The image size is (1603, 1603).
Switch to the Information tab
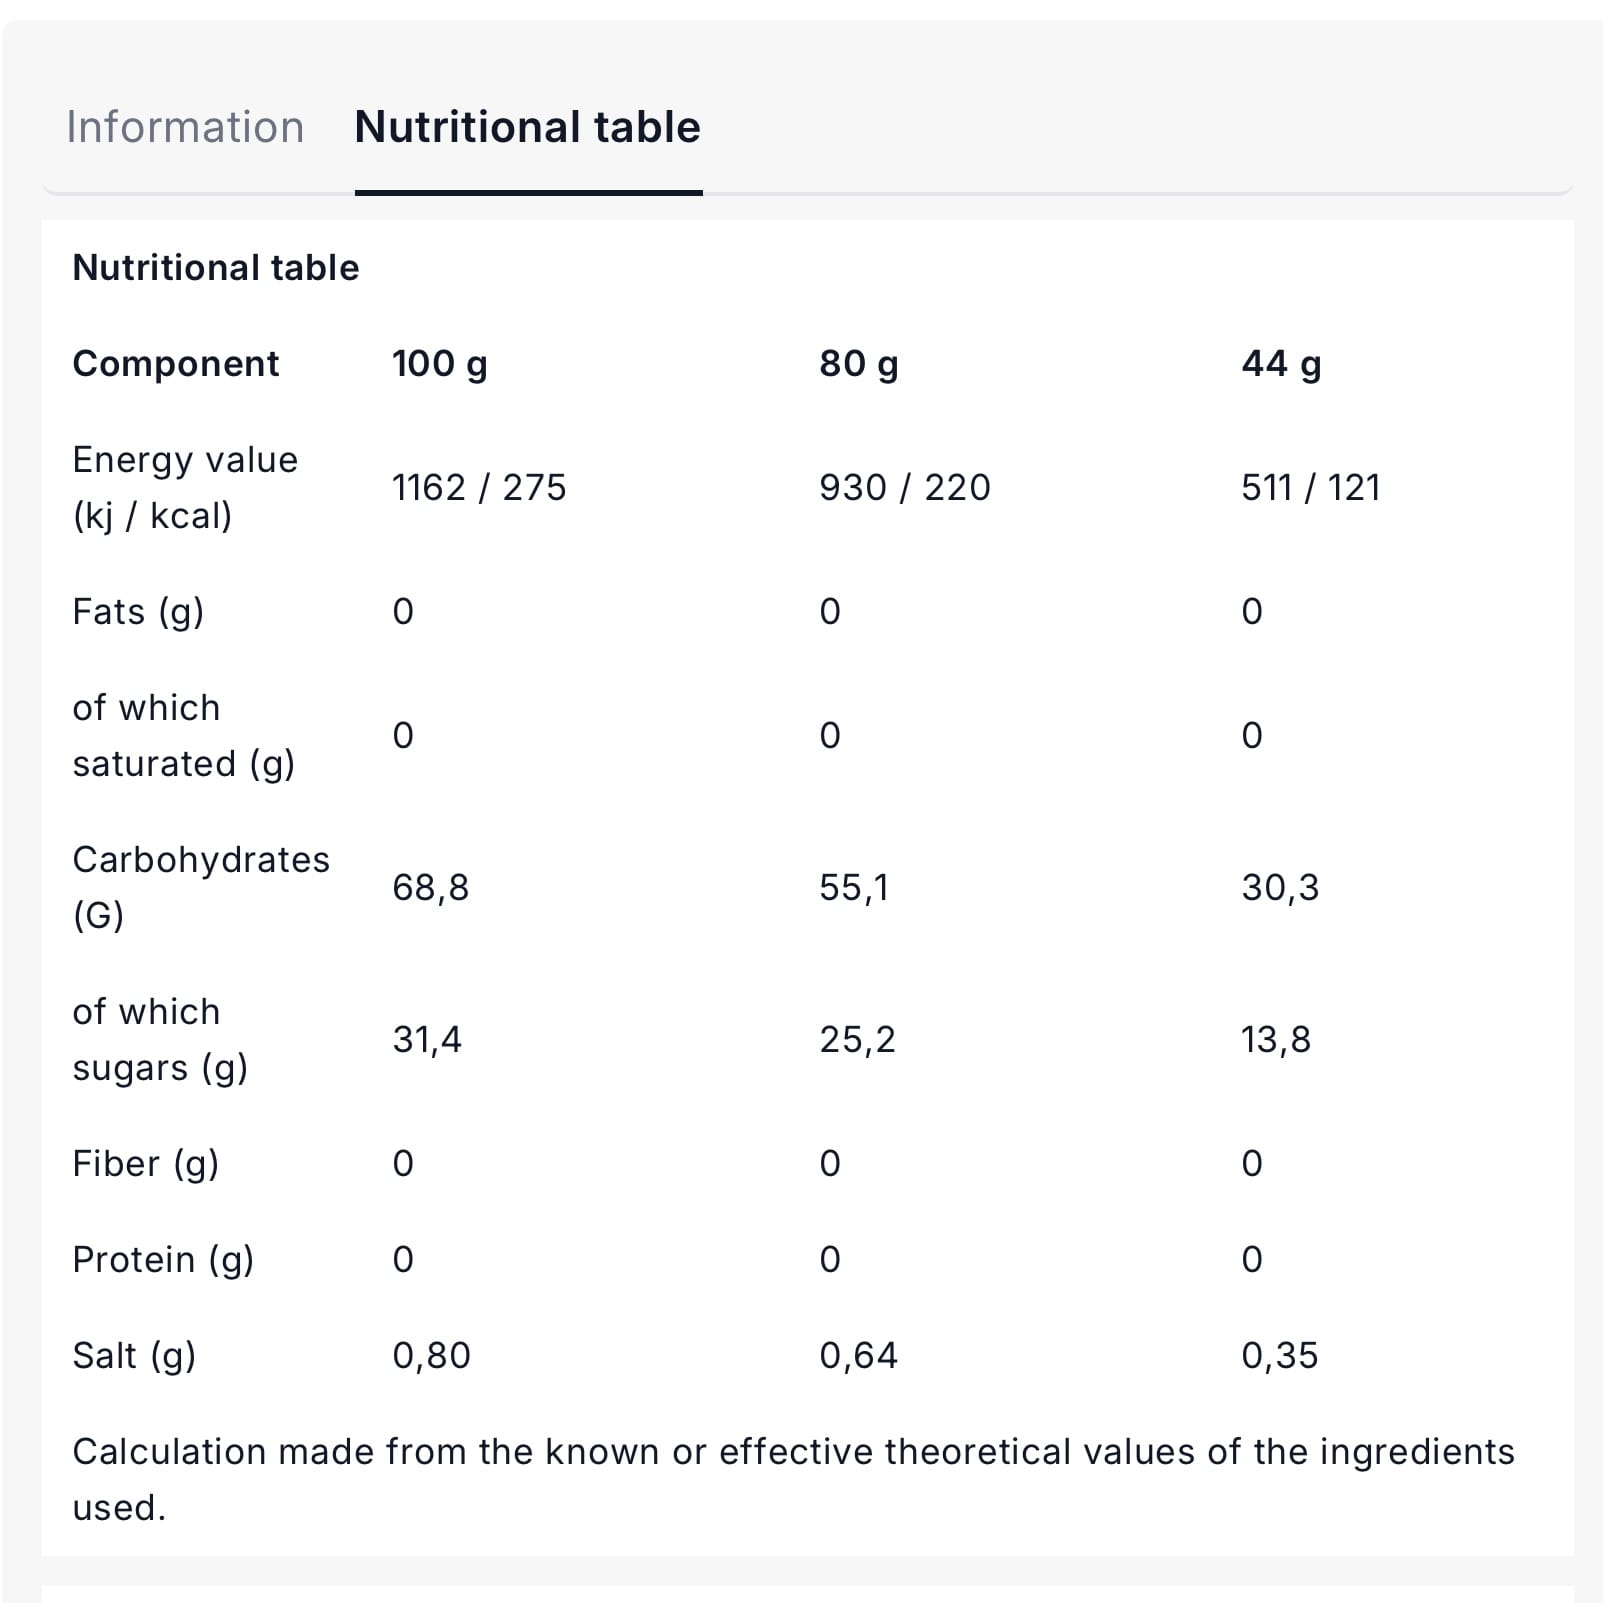(x=185, y=127)
